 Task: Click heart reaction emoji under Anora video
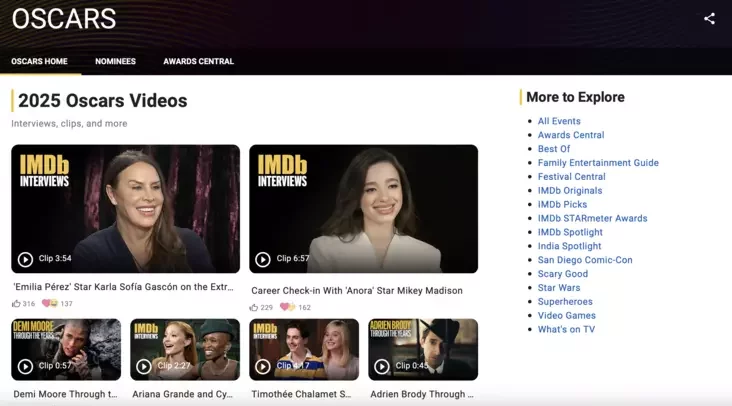pyautogui.click(x=287, y=308)
